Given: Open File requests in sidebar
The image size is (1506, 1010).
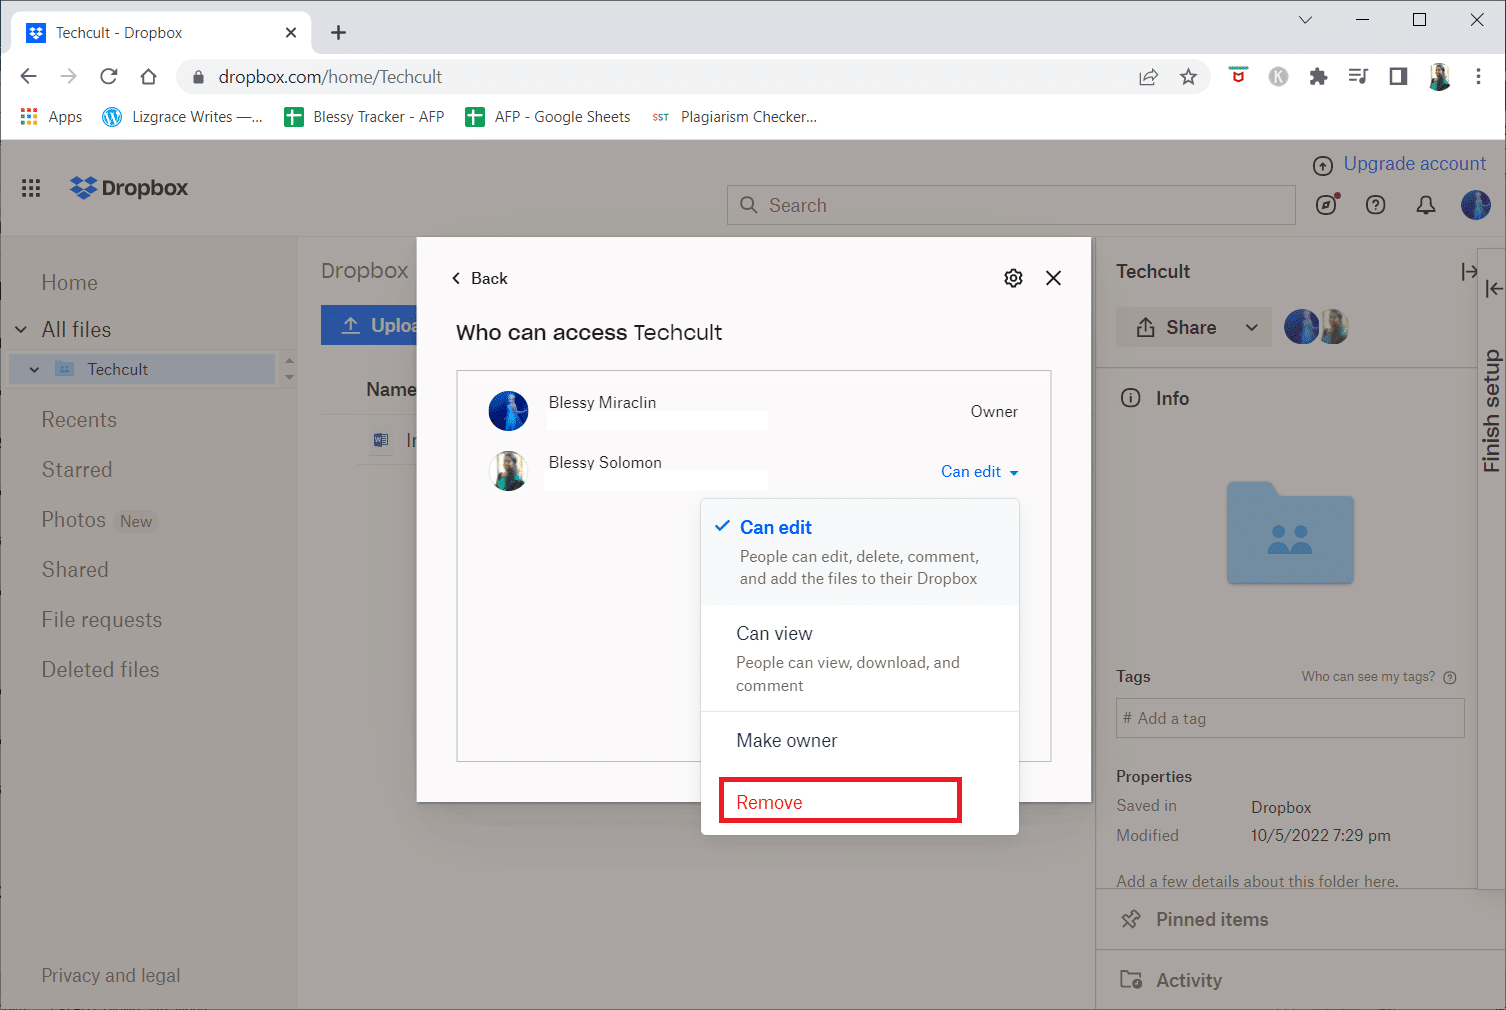Looking at the screenshot, I should pos(102,620).
